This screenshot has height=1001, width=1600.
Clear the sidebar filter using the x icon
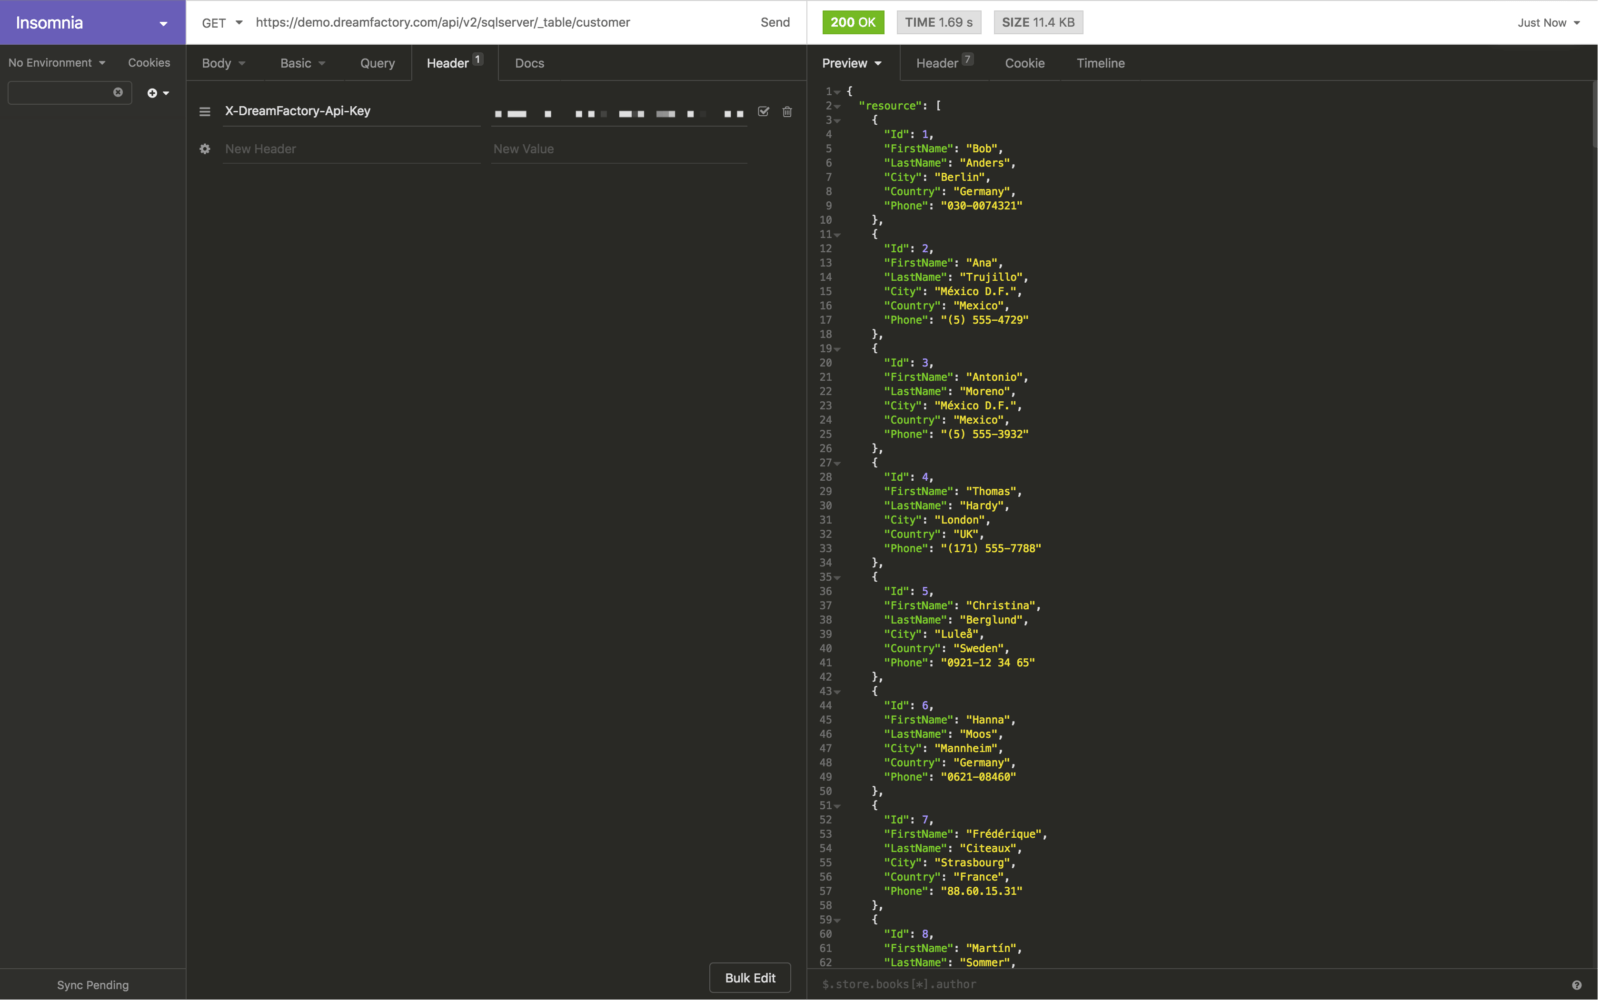point(117,92)
